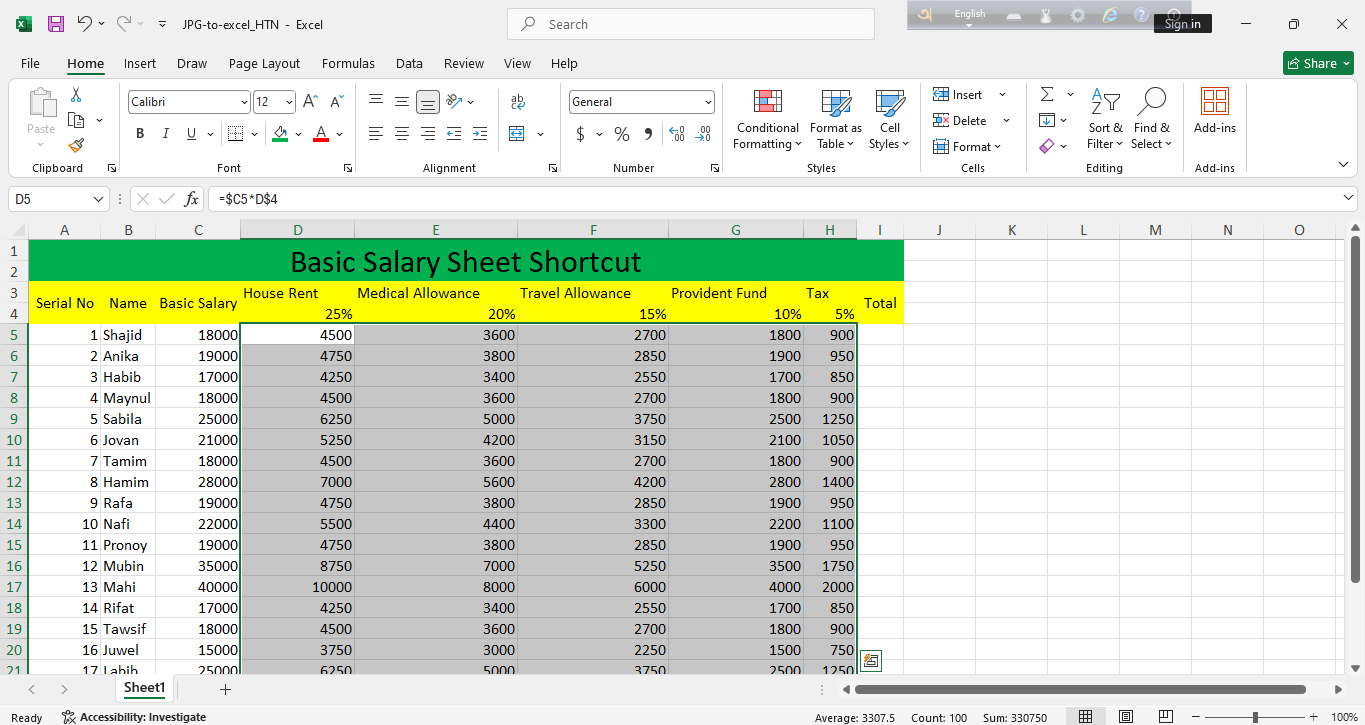1365x725 pixels.
Task: Toggle Italic formatting
Action: pos(165,134)
